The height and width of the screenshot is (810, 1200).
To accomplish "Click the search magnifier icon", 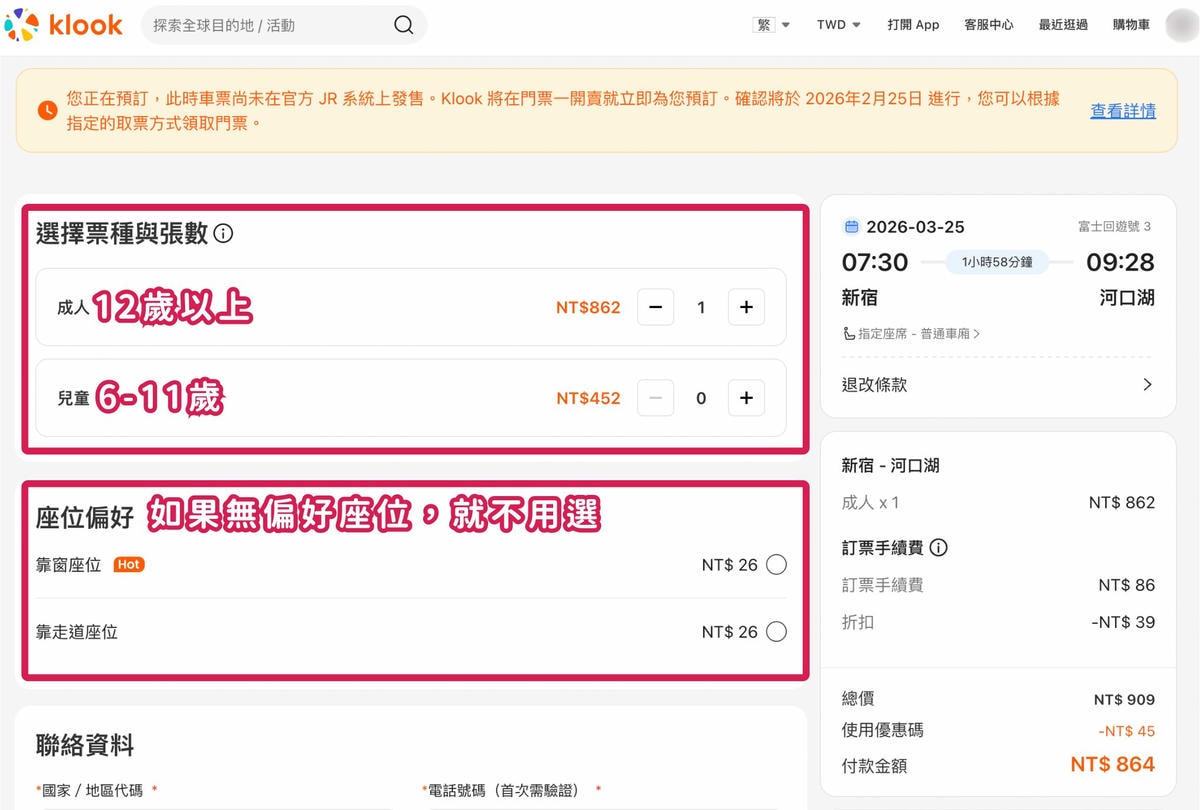I will pyautogui.click(x=403, y=25).
